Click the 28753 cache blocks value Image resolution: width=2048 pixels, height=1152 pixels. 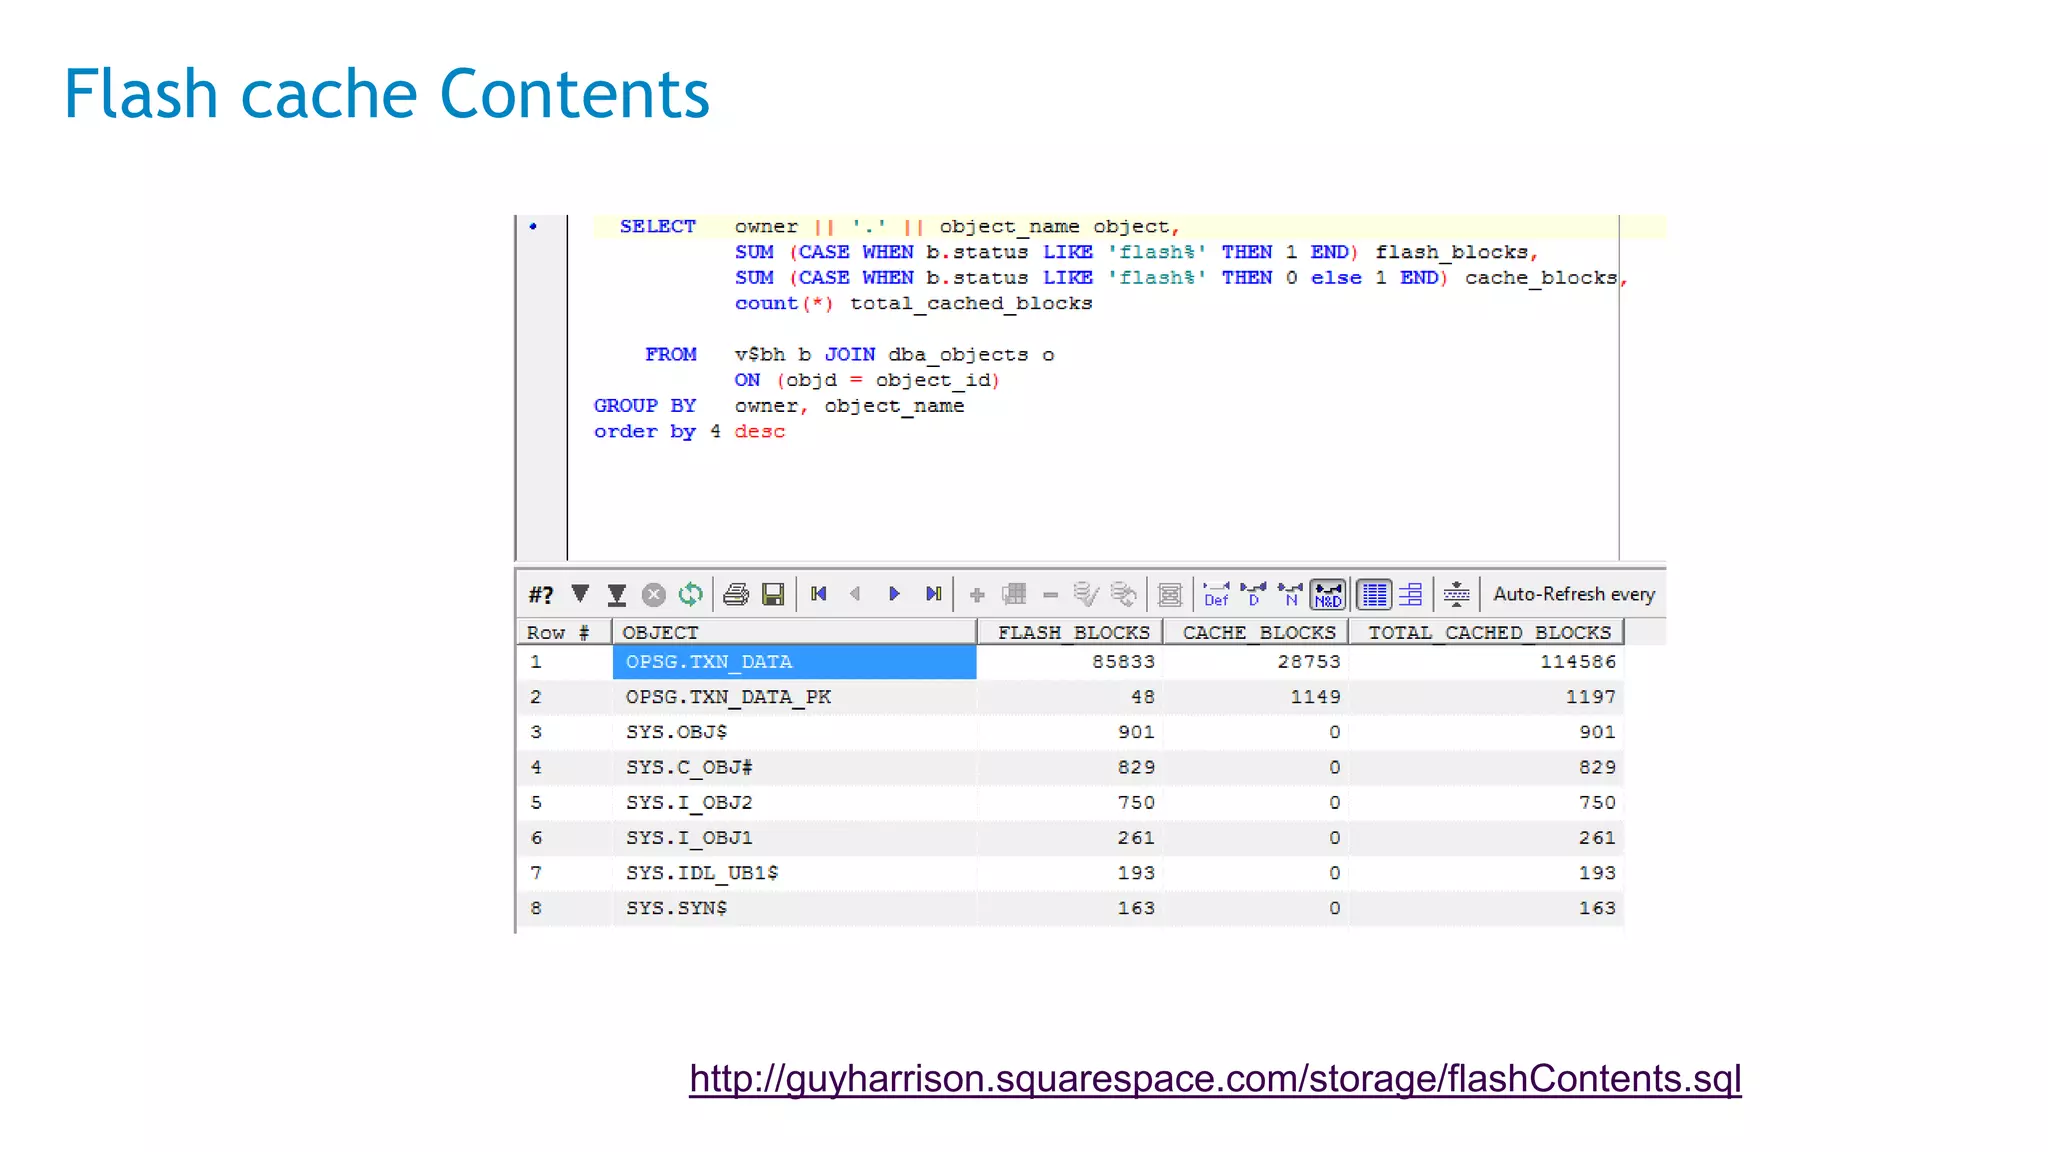click(x=1309, y=662)
